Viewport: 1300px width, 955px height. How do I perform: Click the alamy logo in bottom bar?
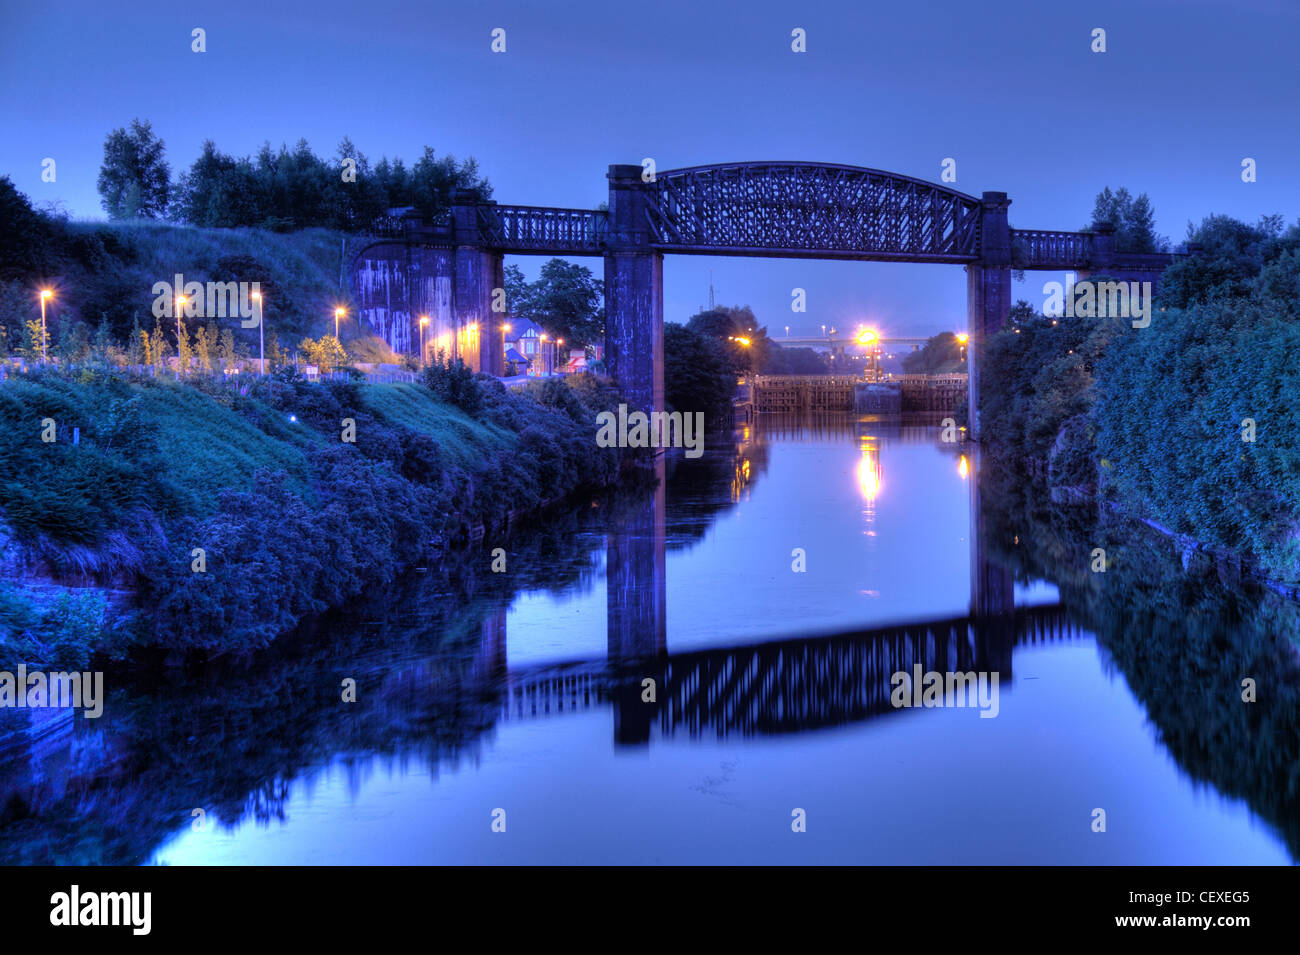pos(101,910)
